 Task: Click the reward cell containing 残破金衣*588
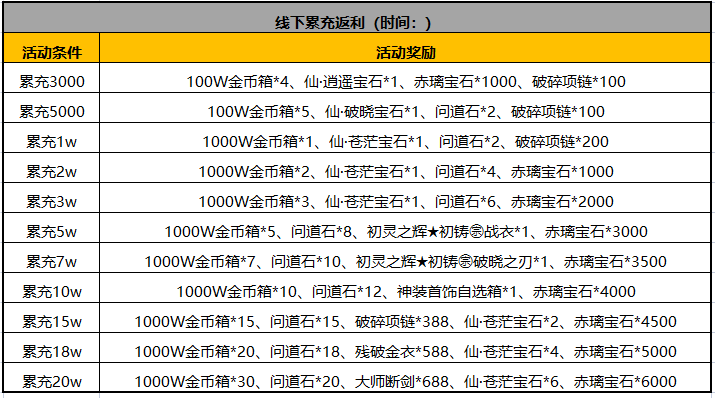point(405,348)
